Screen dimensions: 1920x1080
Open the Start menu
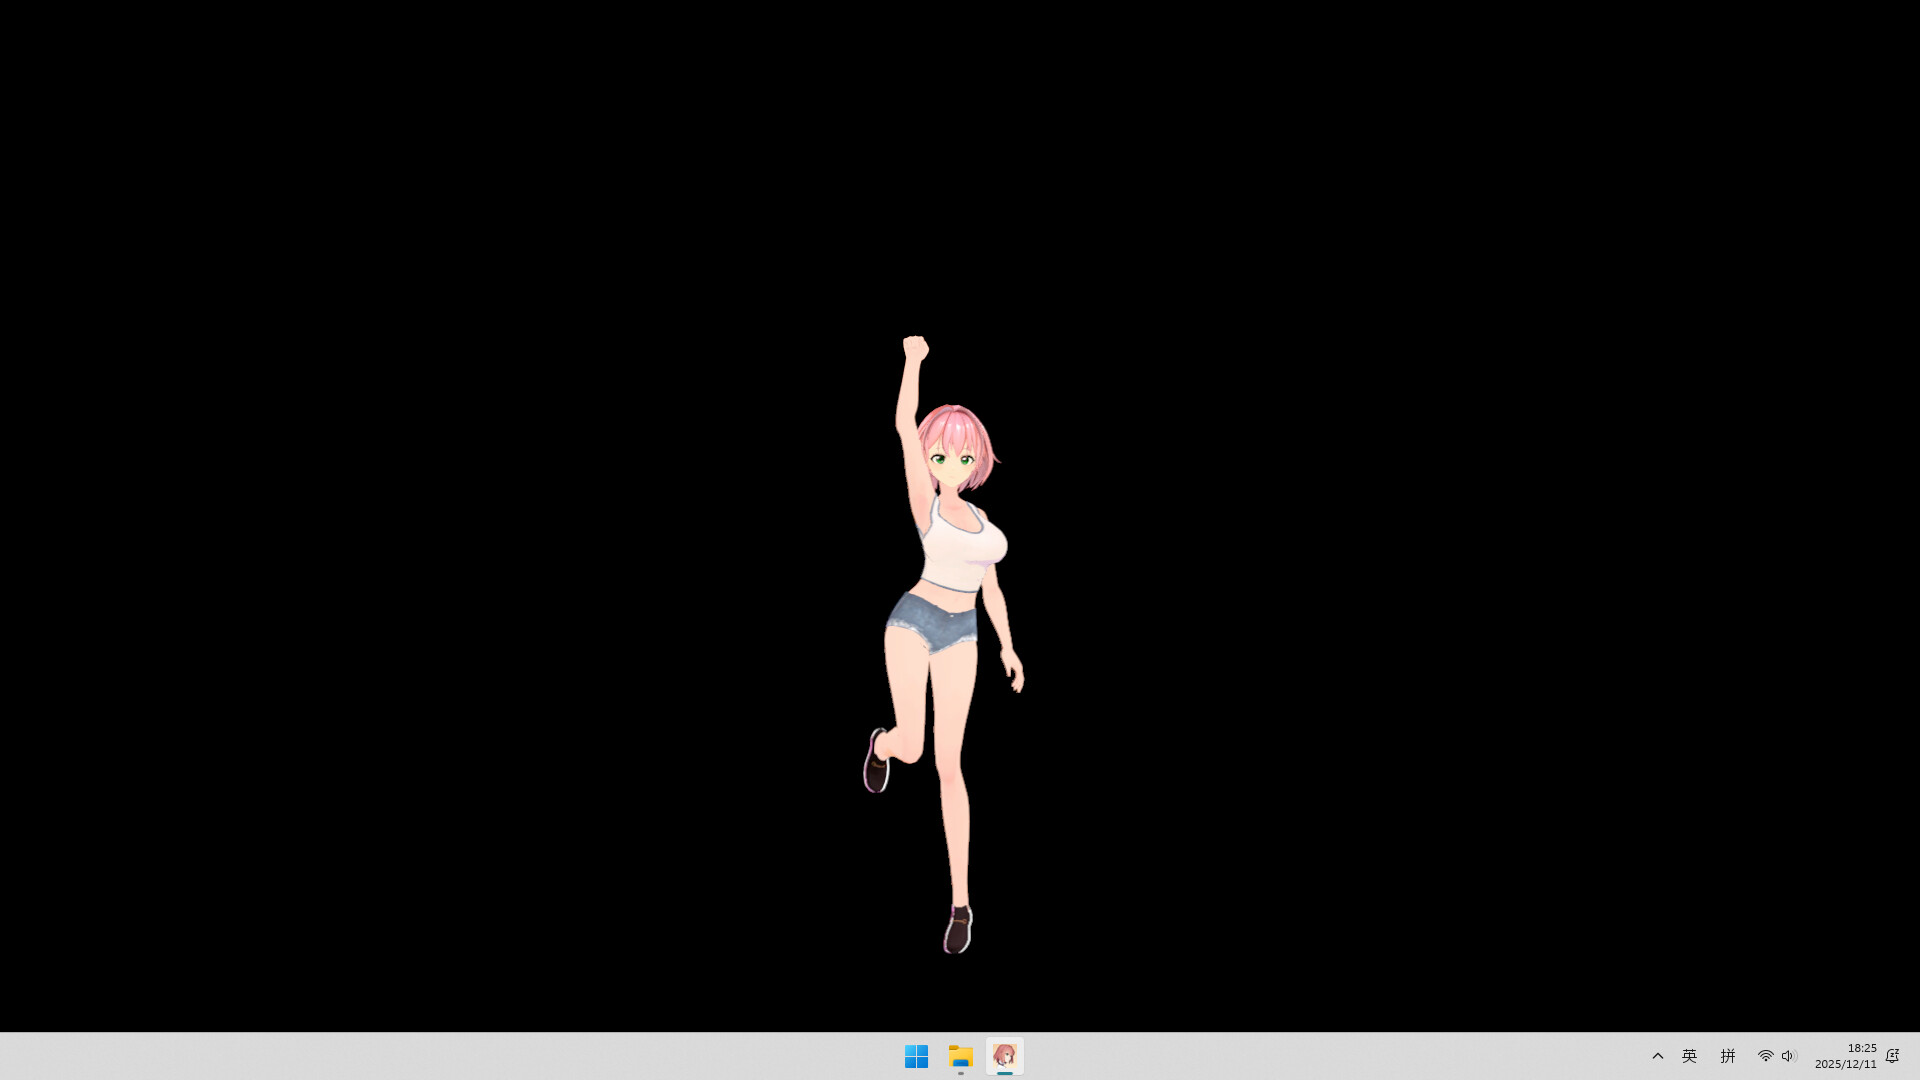916,1056
